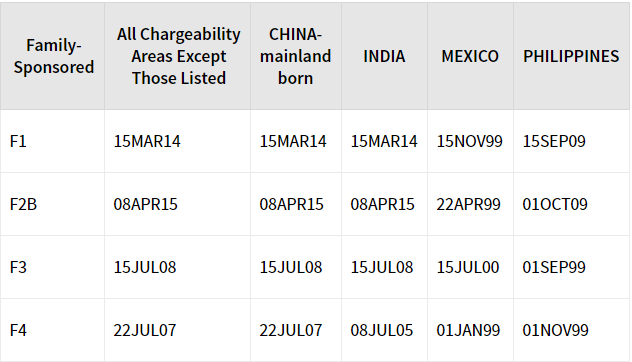Select the PHILIPPINES column header
This screenshot has height=362, width=632.
pyautogui.click(x=571, y=56)
